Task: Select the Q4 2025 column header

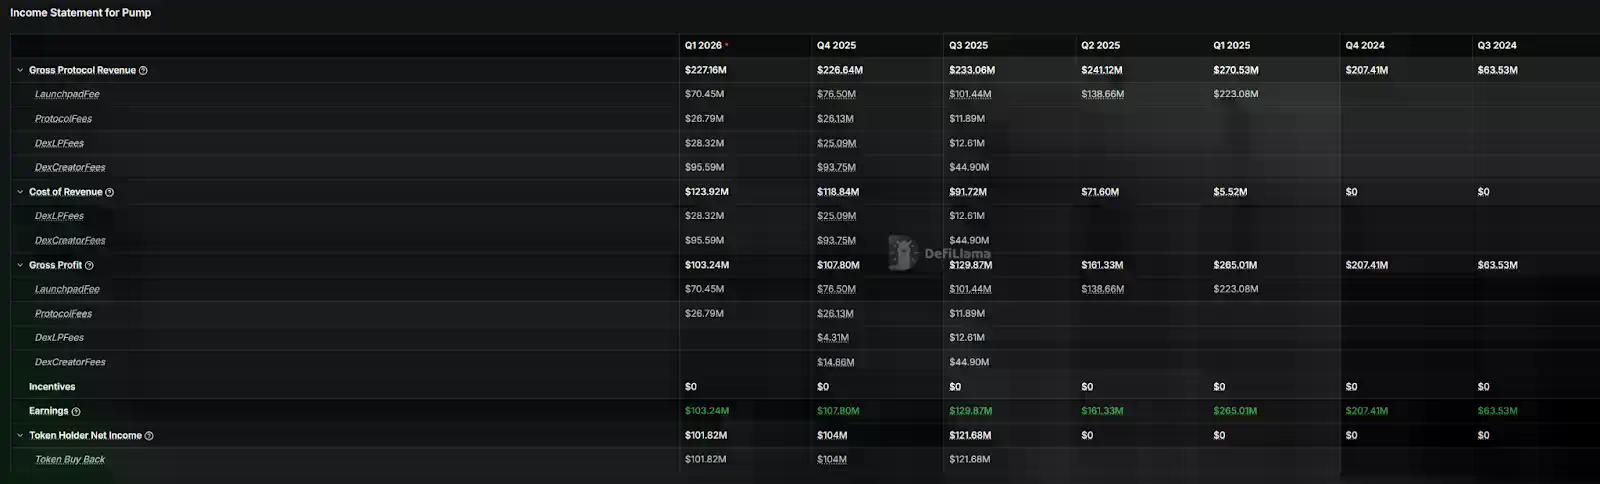Action: coord(836,46)
